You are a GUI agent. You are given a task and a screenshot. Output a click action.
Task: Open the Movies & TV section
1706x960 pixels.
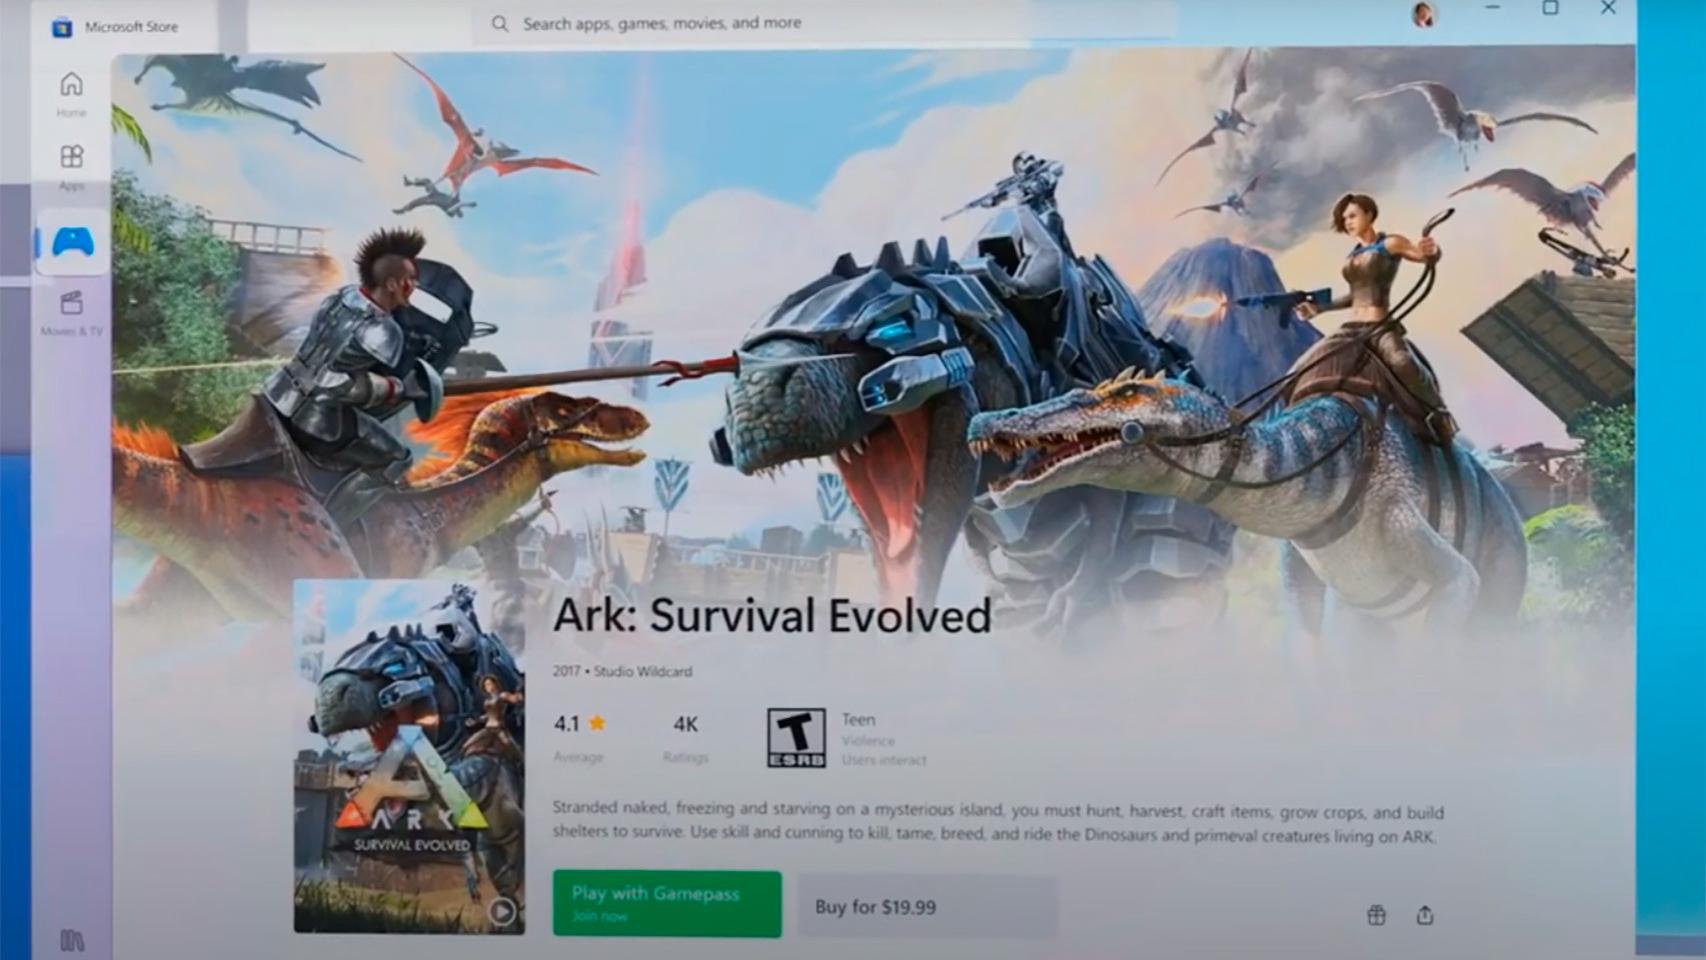71,312
